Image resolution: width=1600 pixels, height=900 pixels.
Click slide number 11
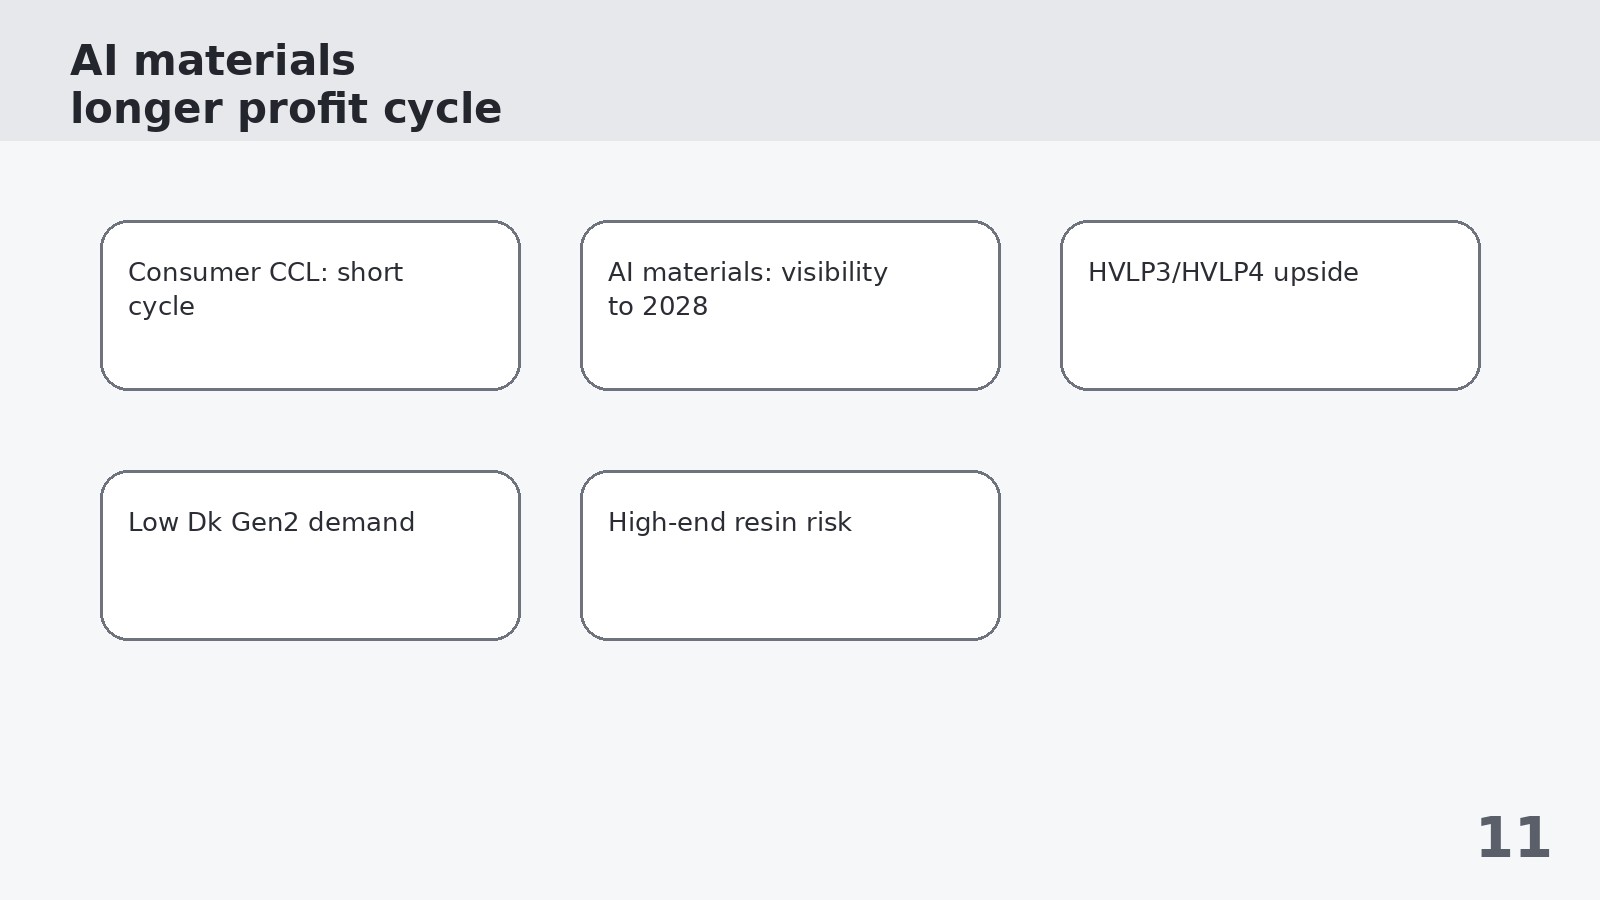pos(1513,838)
